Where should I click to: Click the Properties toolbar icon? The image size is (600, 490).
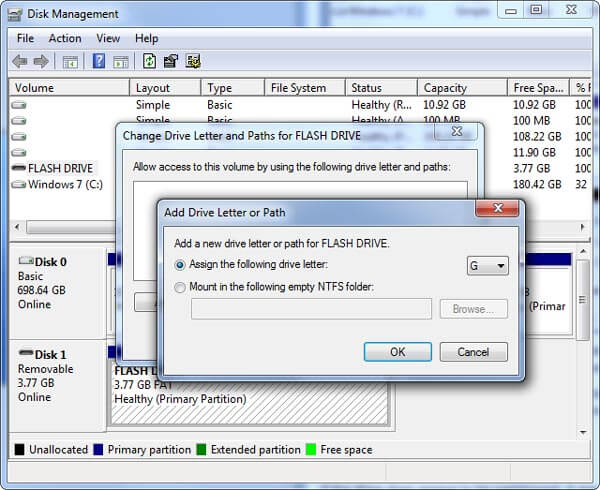tap(171, 61)
